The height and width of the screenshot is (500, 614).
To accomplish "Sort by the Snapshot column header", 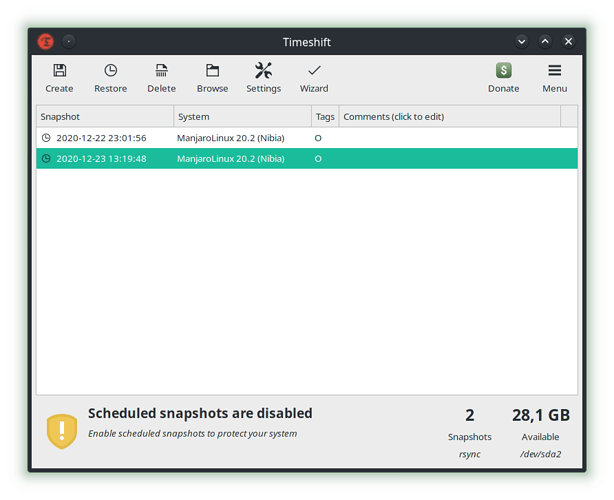I will coord(105,117).
